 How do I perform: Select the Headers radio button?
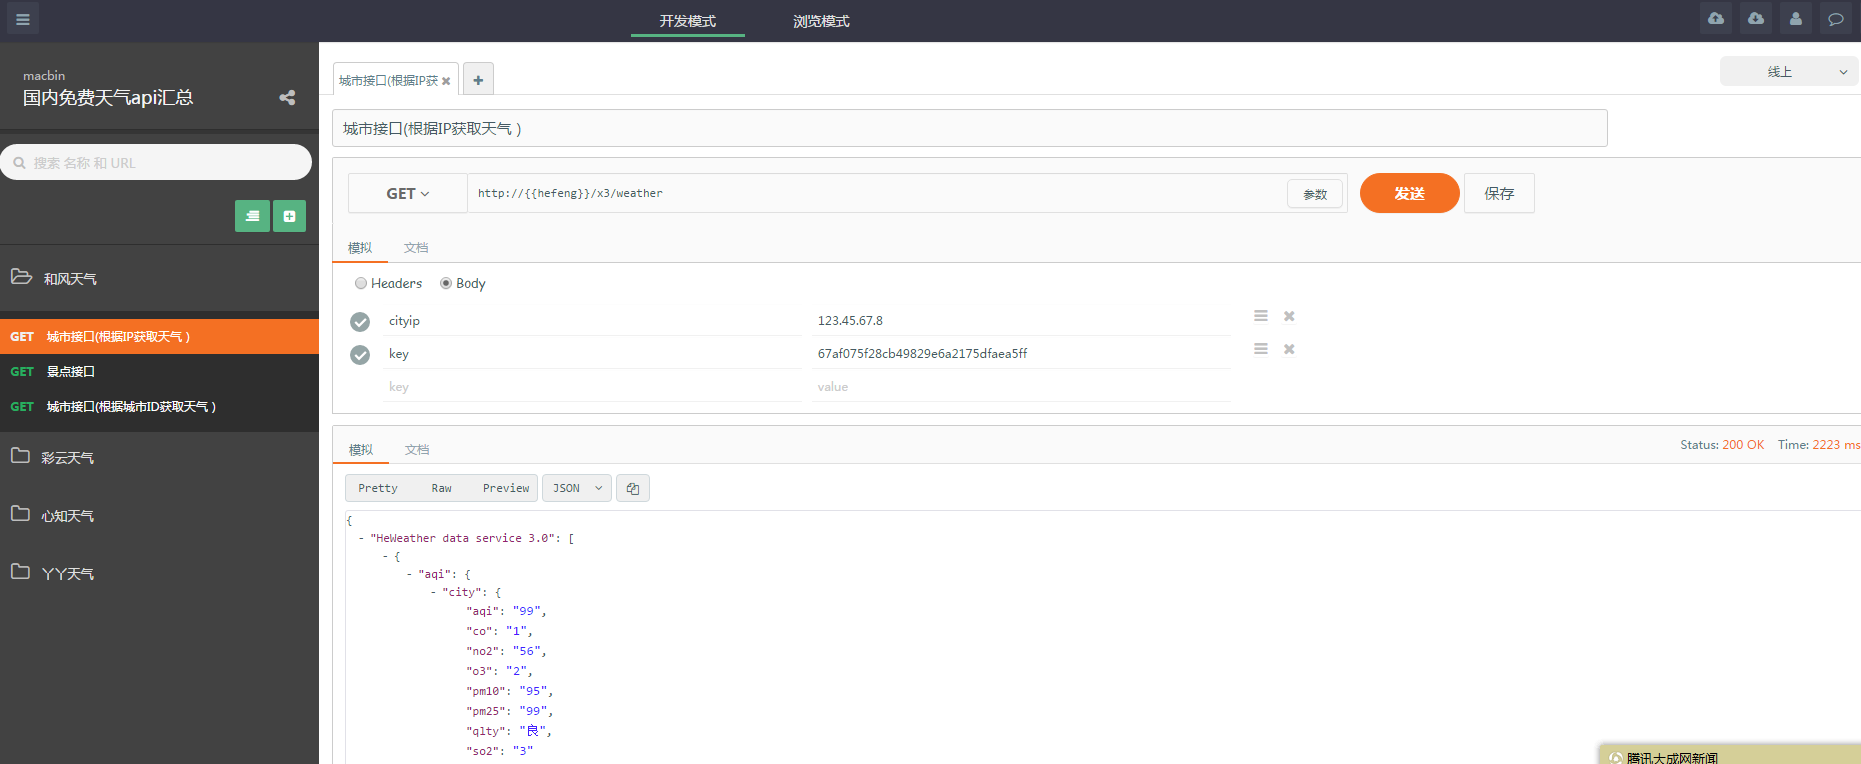point(361,283)
